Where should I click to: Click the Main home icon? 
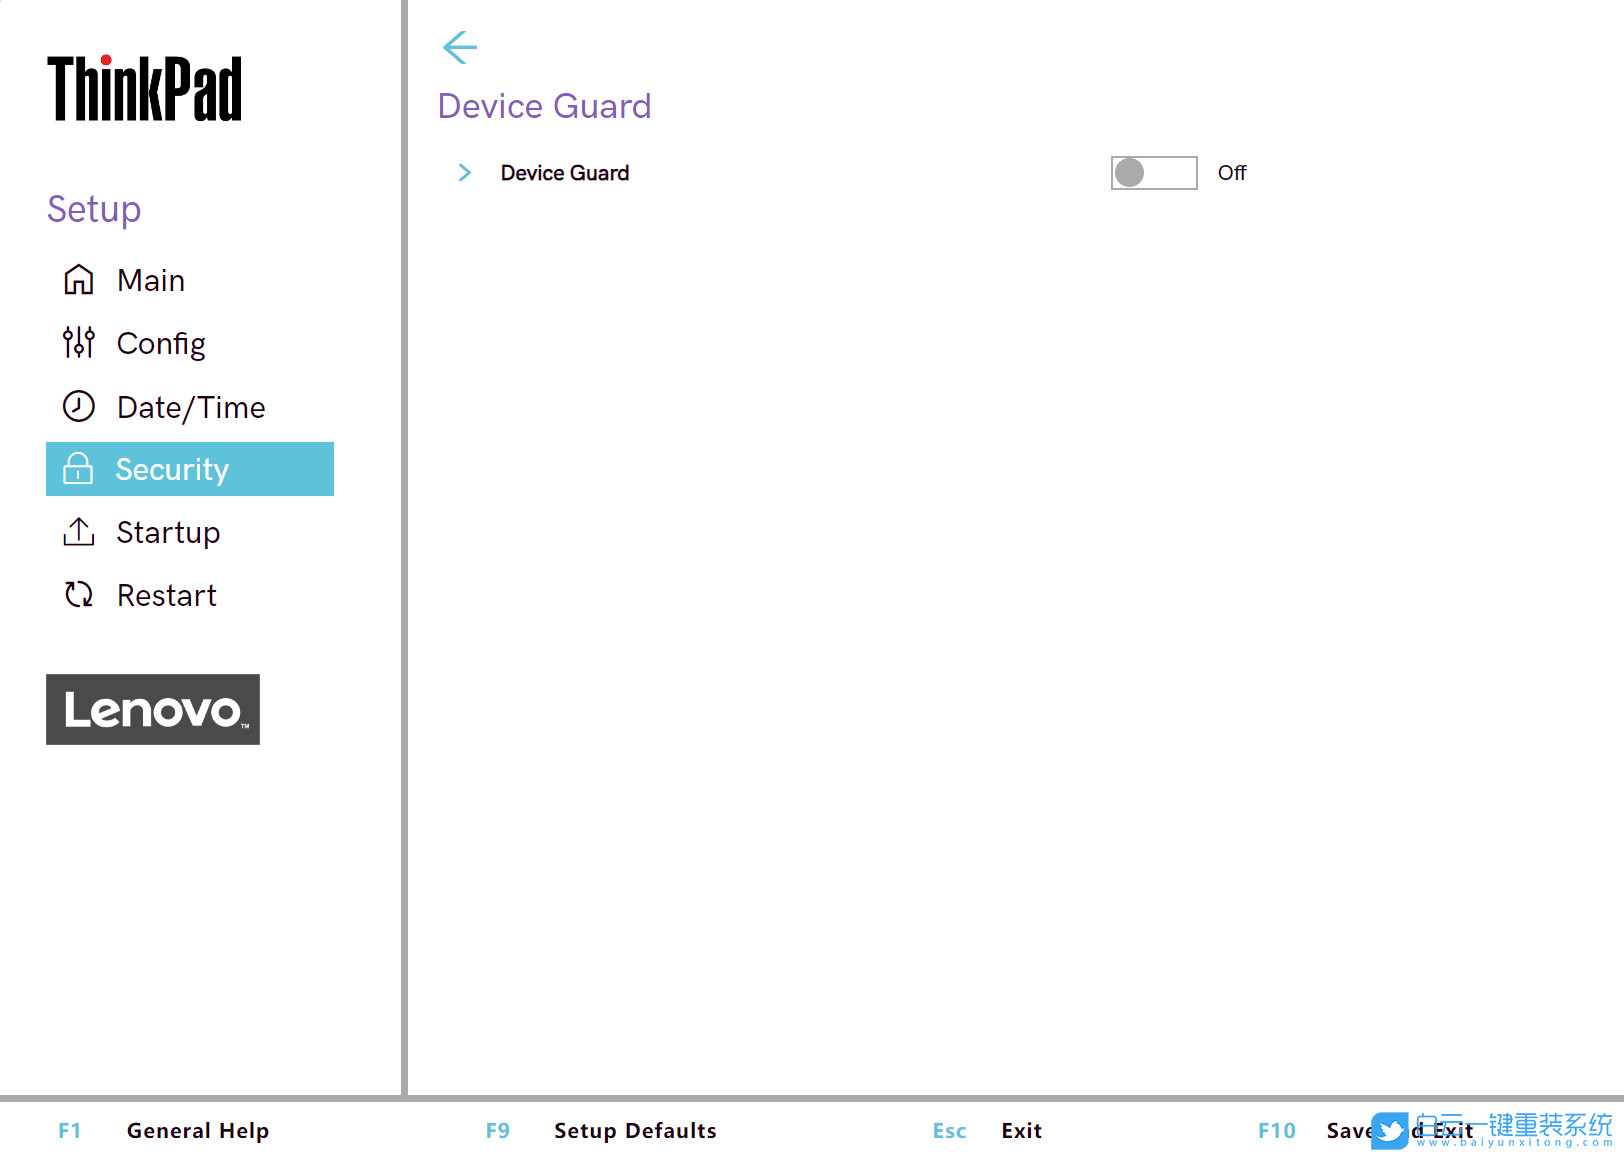pyautogui.click(x=78, y=280)
